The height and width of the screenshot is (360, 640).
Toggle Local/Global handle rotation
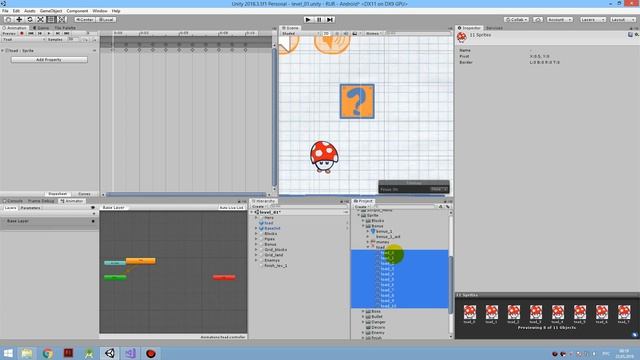106,19
